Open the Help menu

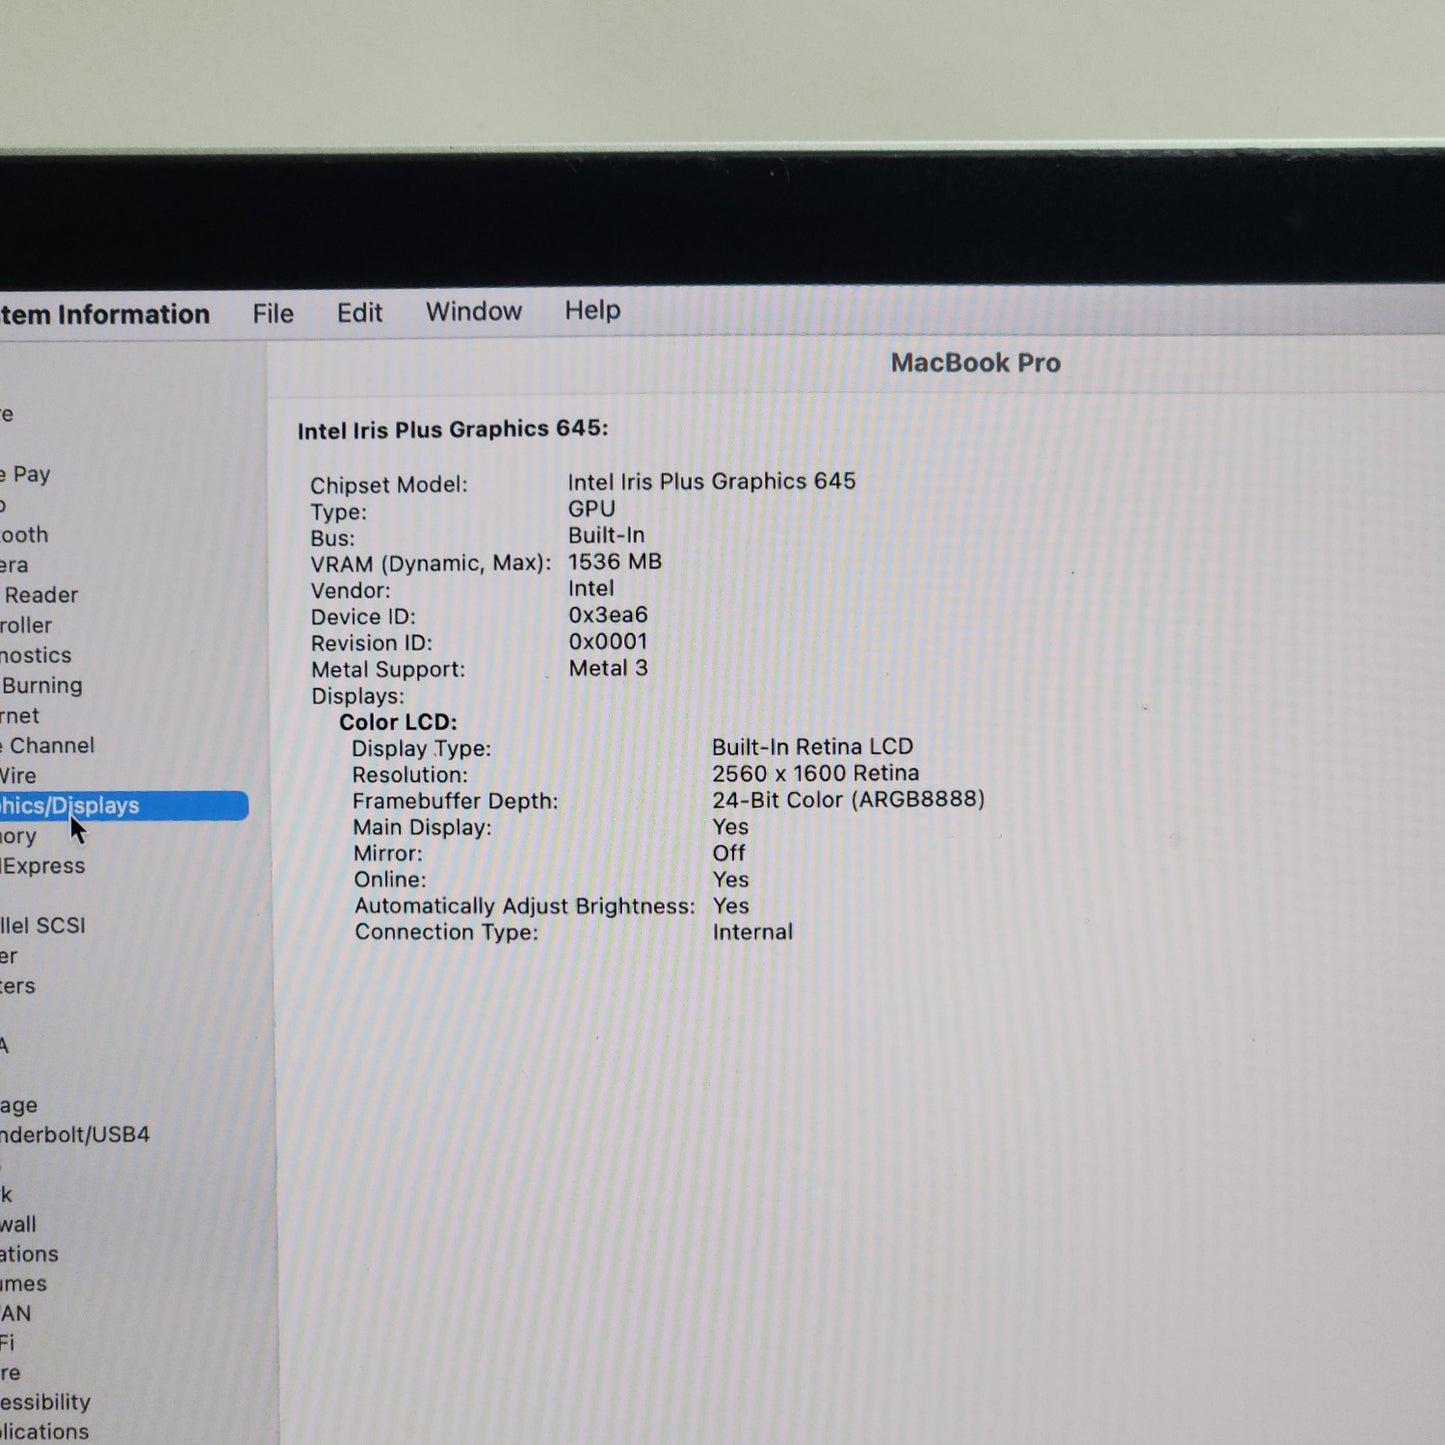(x=592, y=311)
